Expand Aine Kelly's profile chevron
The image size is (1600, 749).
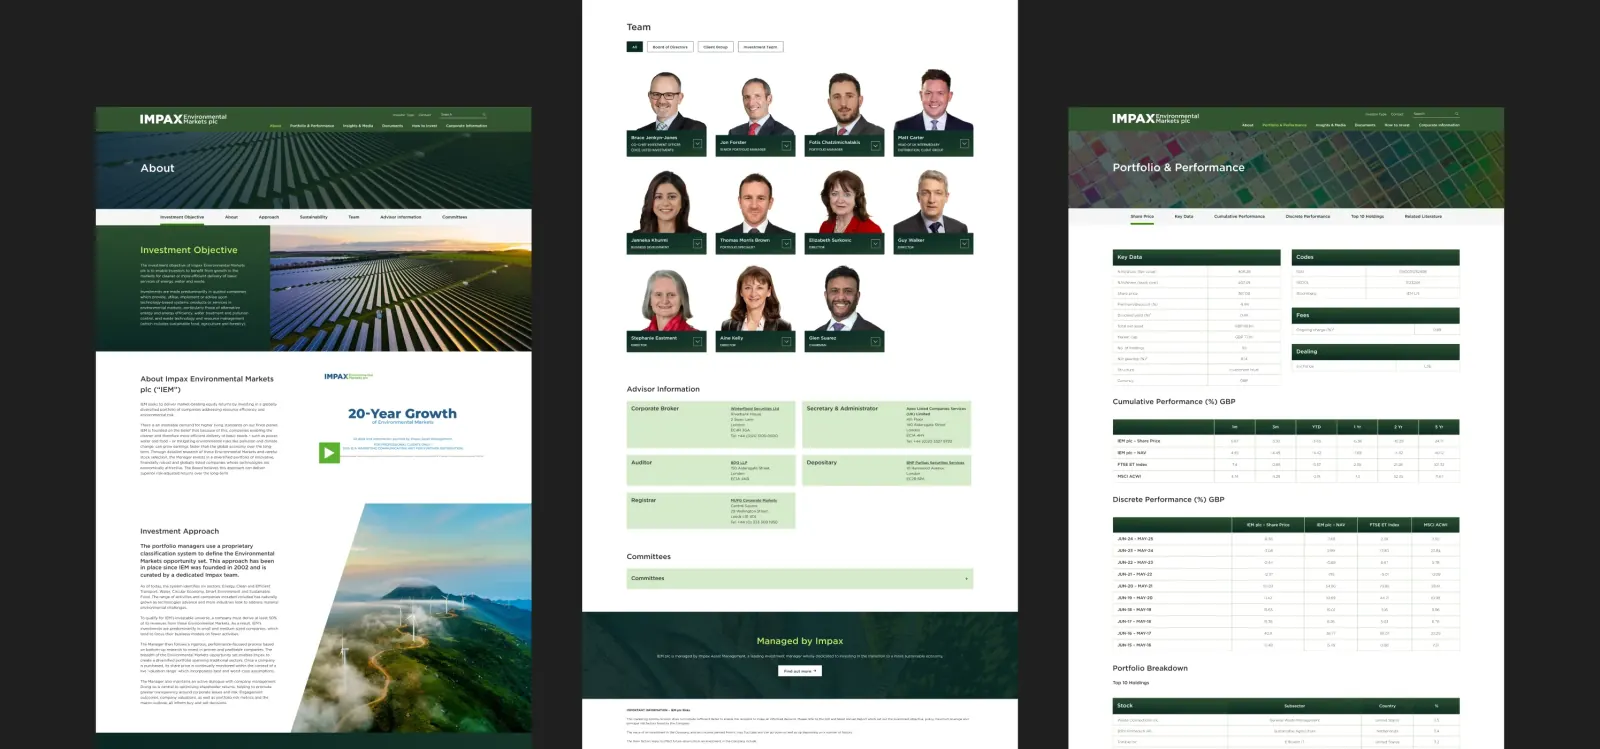(786, 342)
